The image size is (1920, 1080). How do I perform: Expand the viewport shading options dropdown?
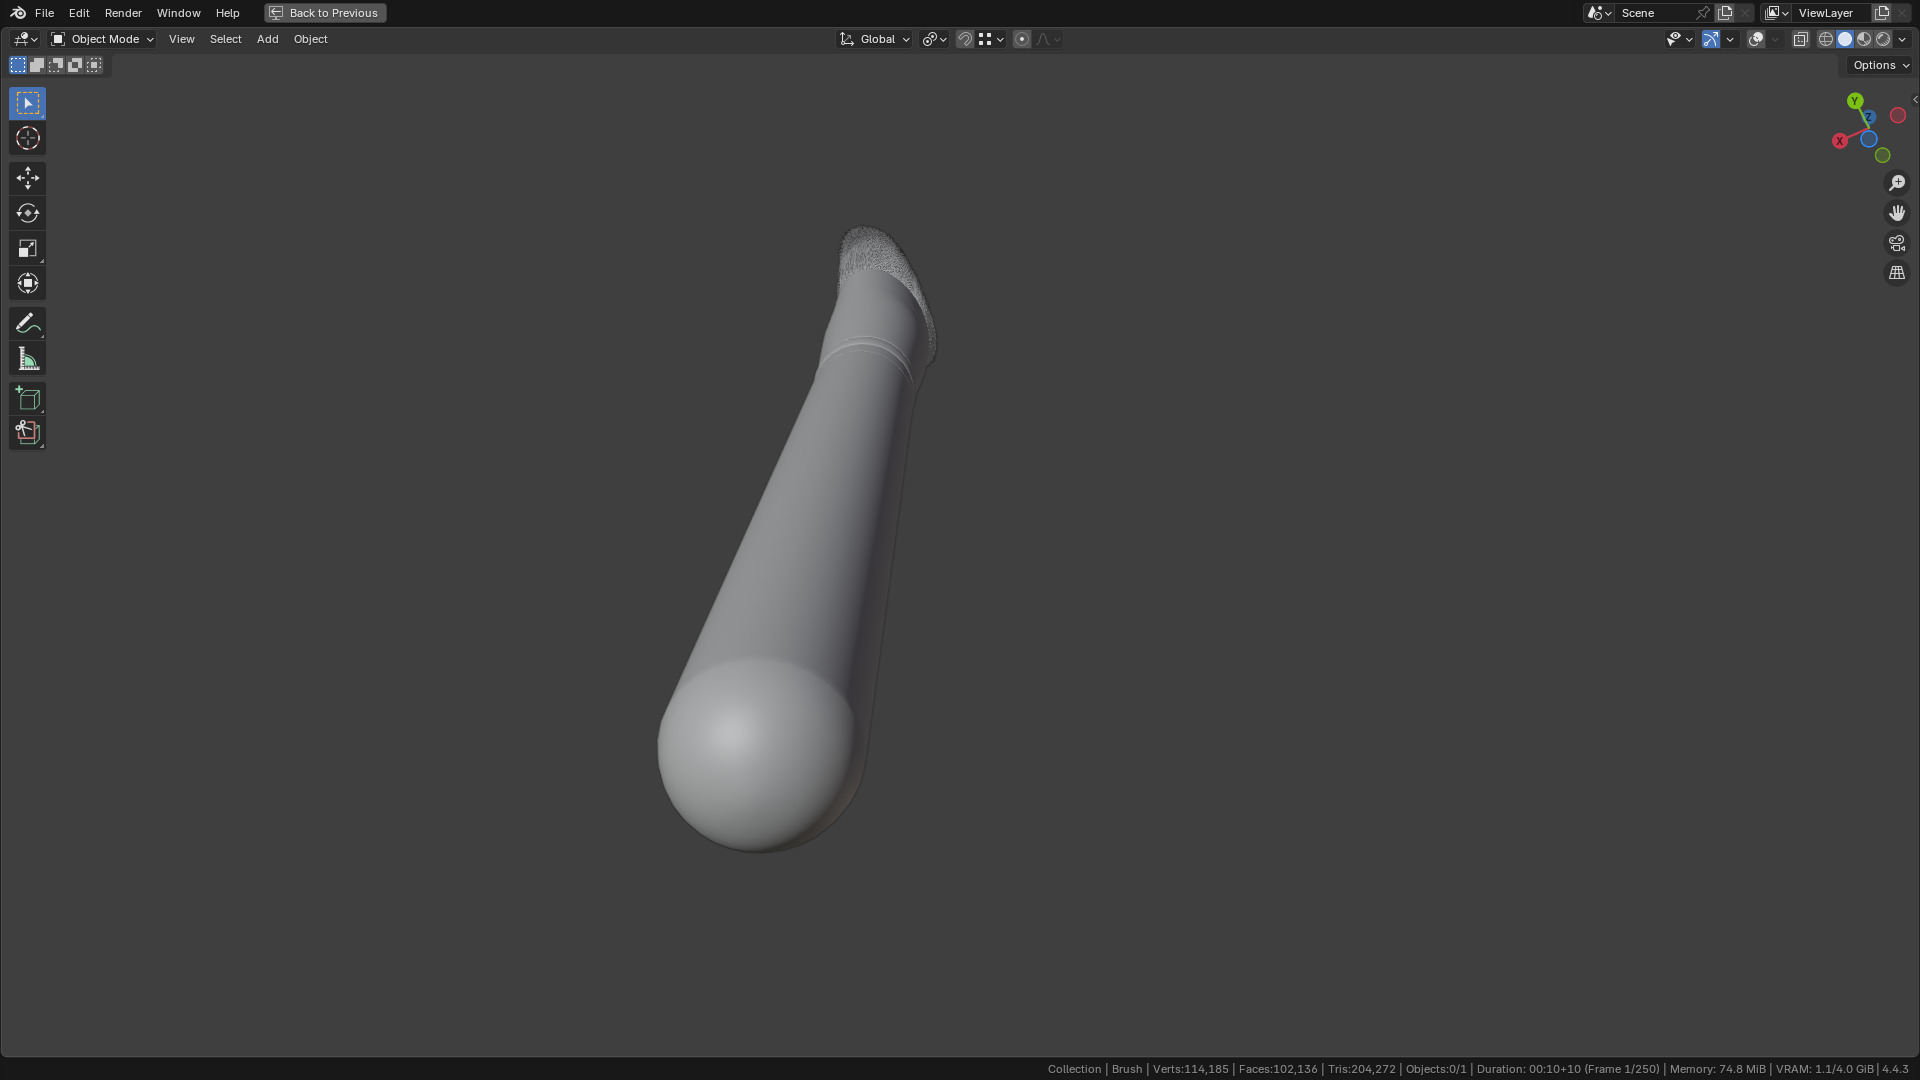click(1903, 39)
